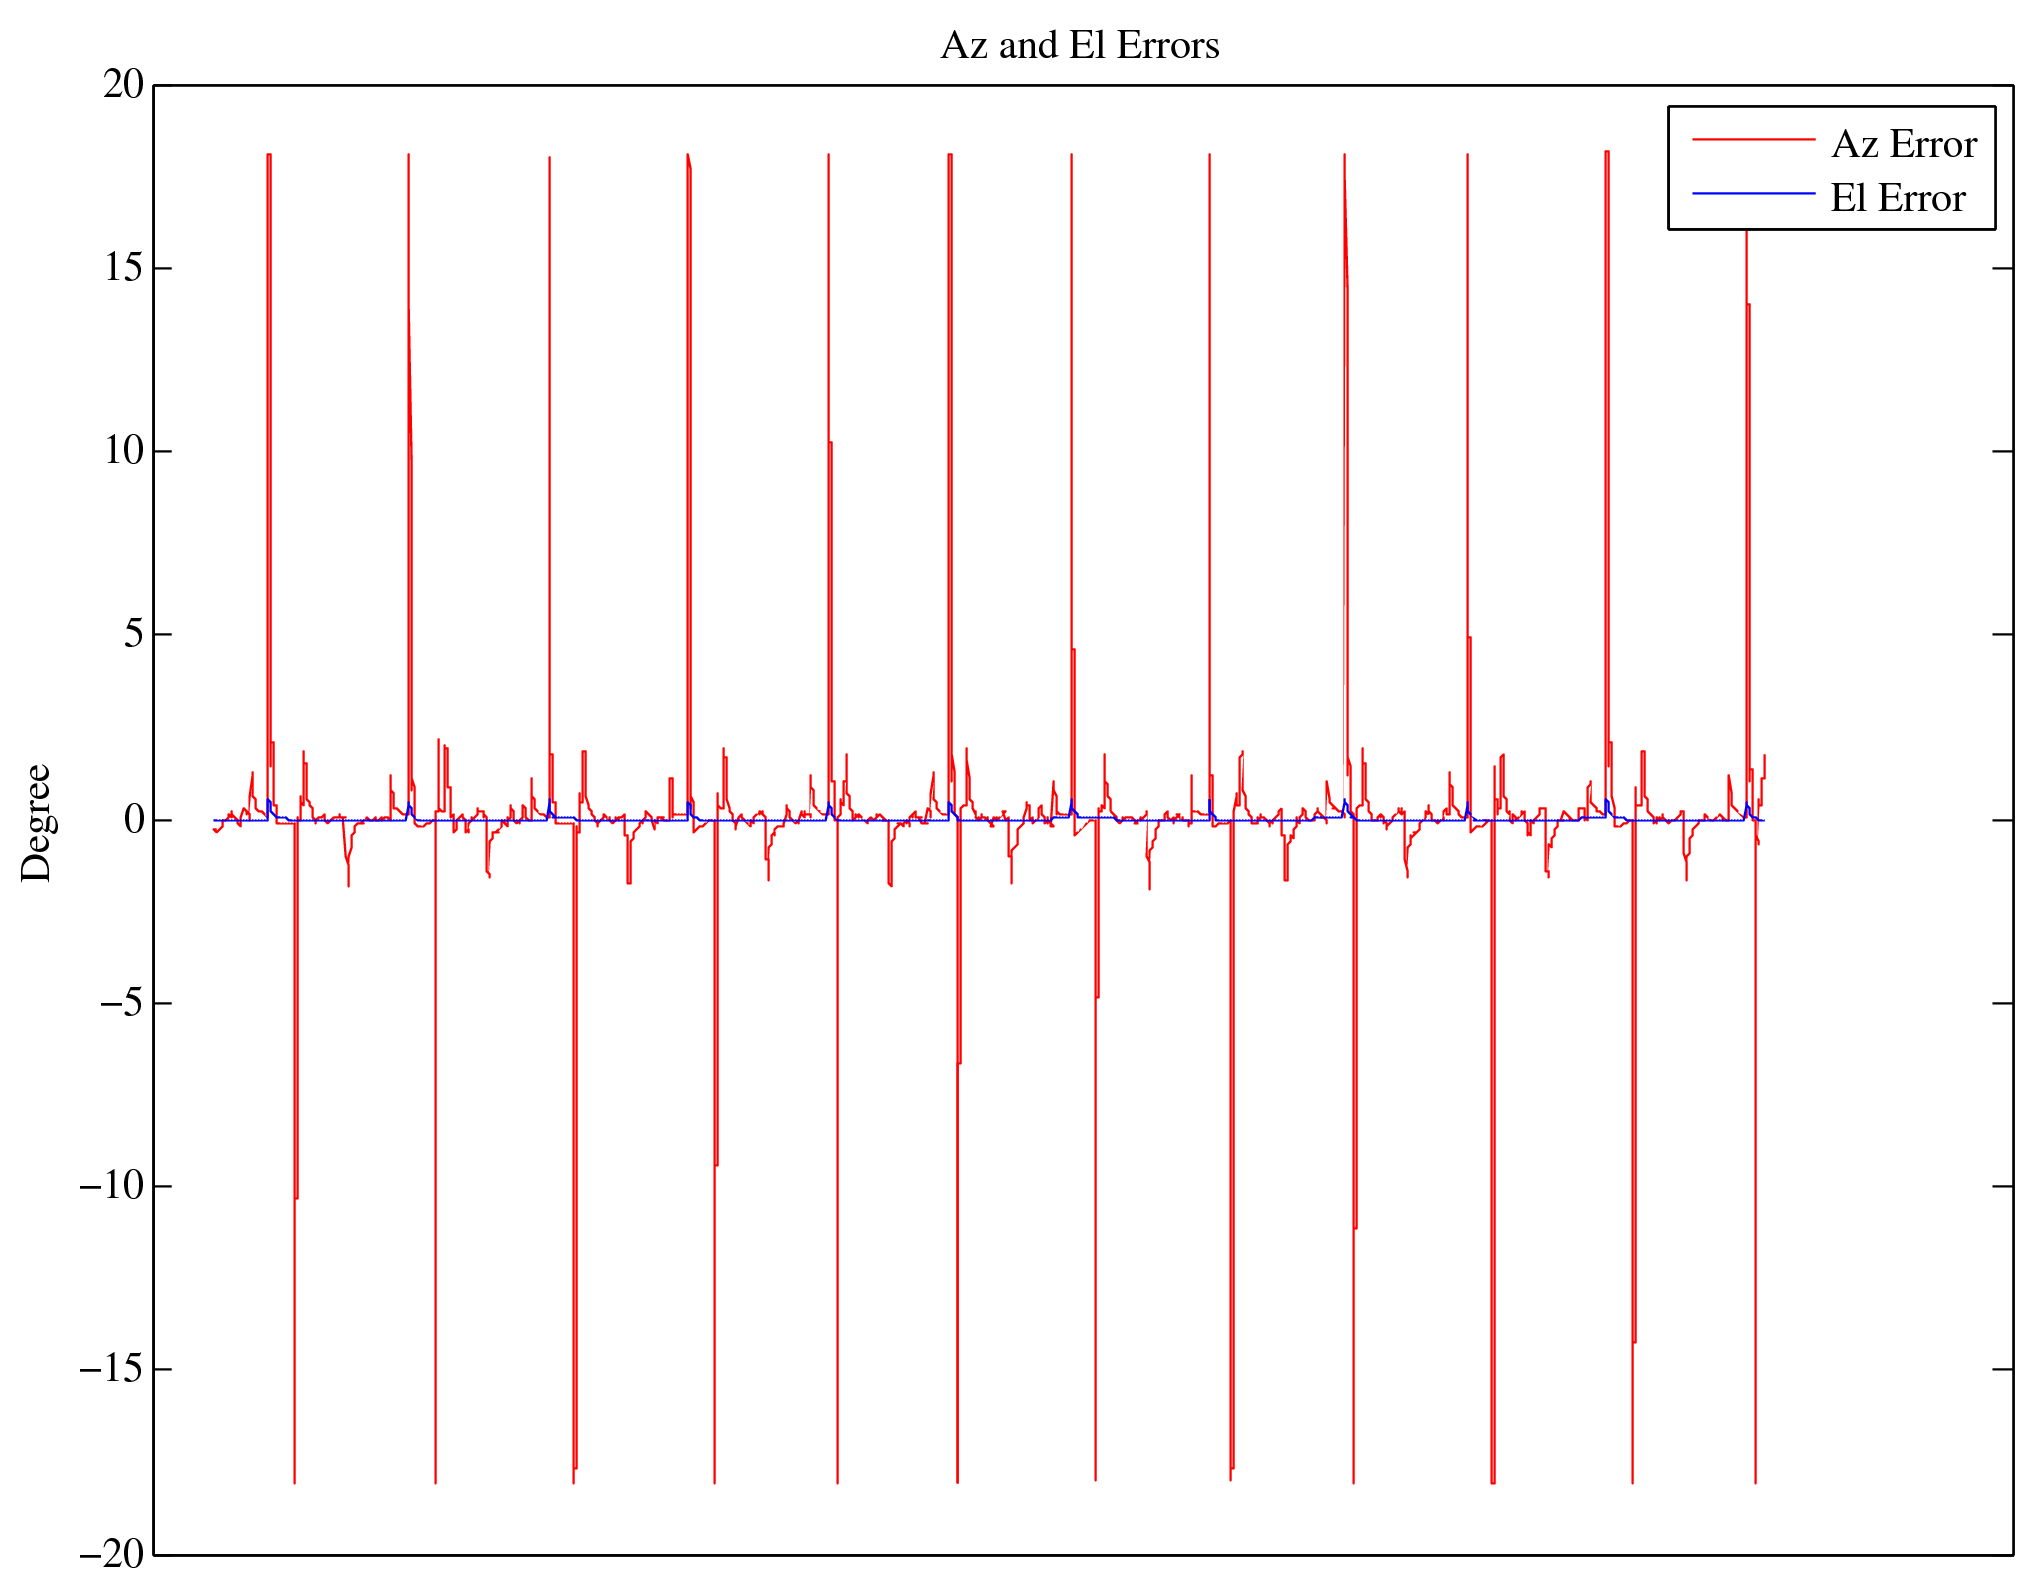Click red step at 14 degrees near right end
Image resolution: width=2042 pixels, height=1592 pixels.
[x=1748, y=305]
